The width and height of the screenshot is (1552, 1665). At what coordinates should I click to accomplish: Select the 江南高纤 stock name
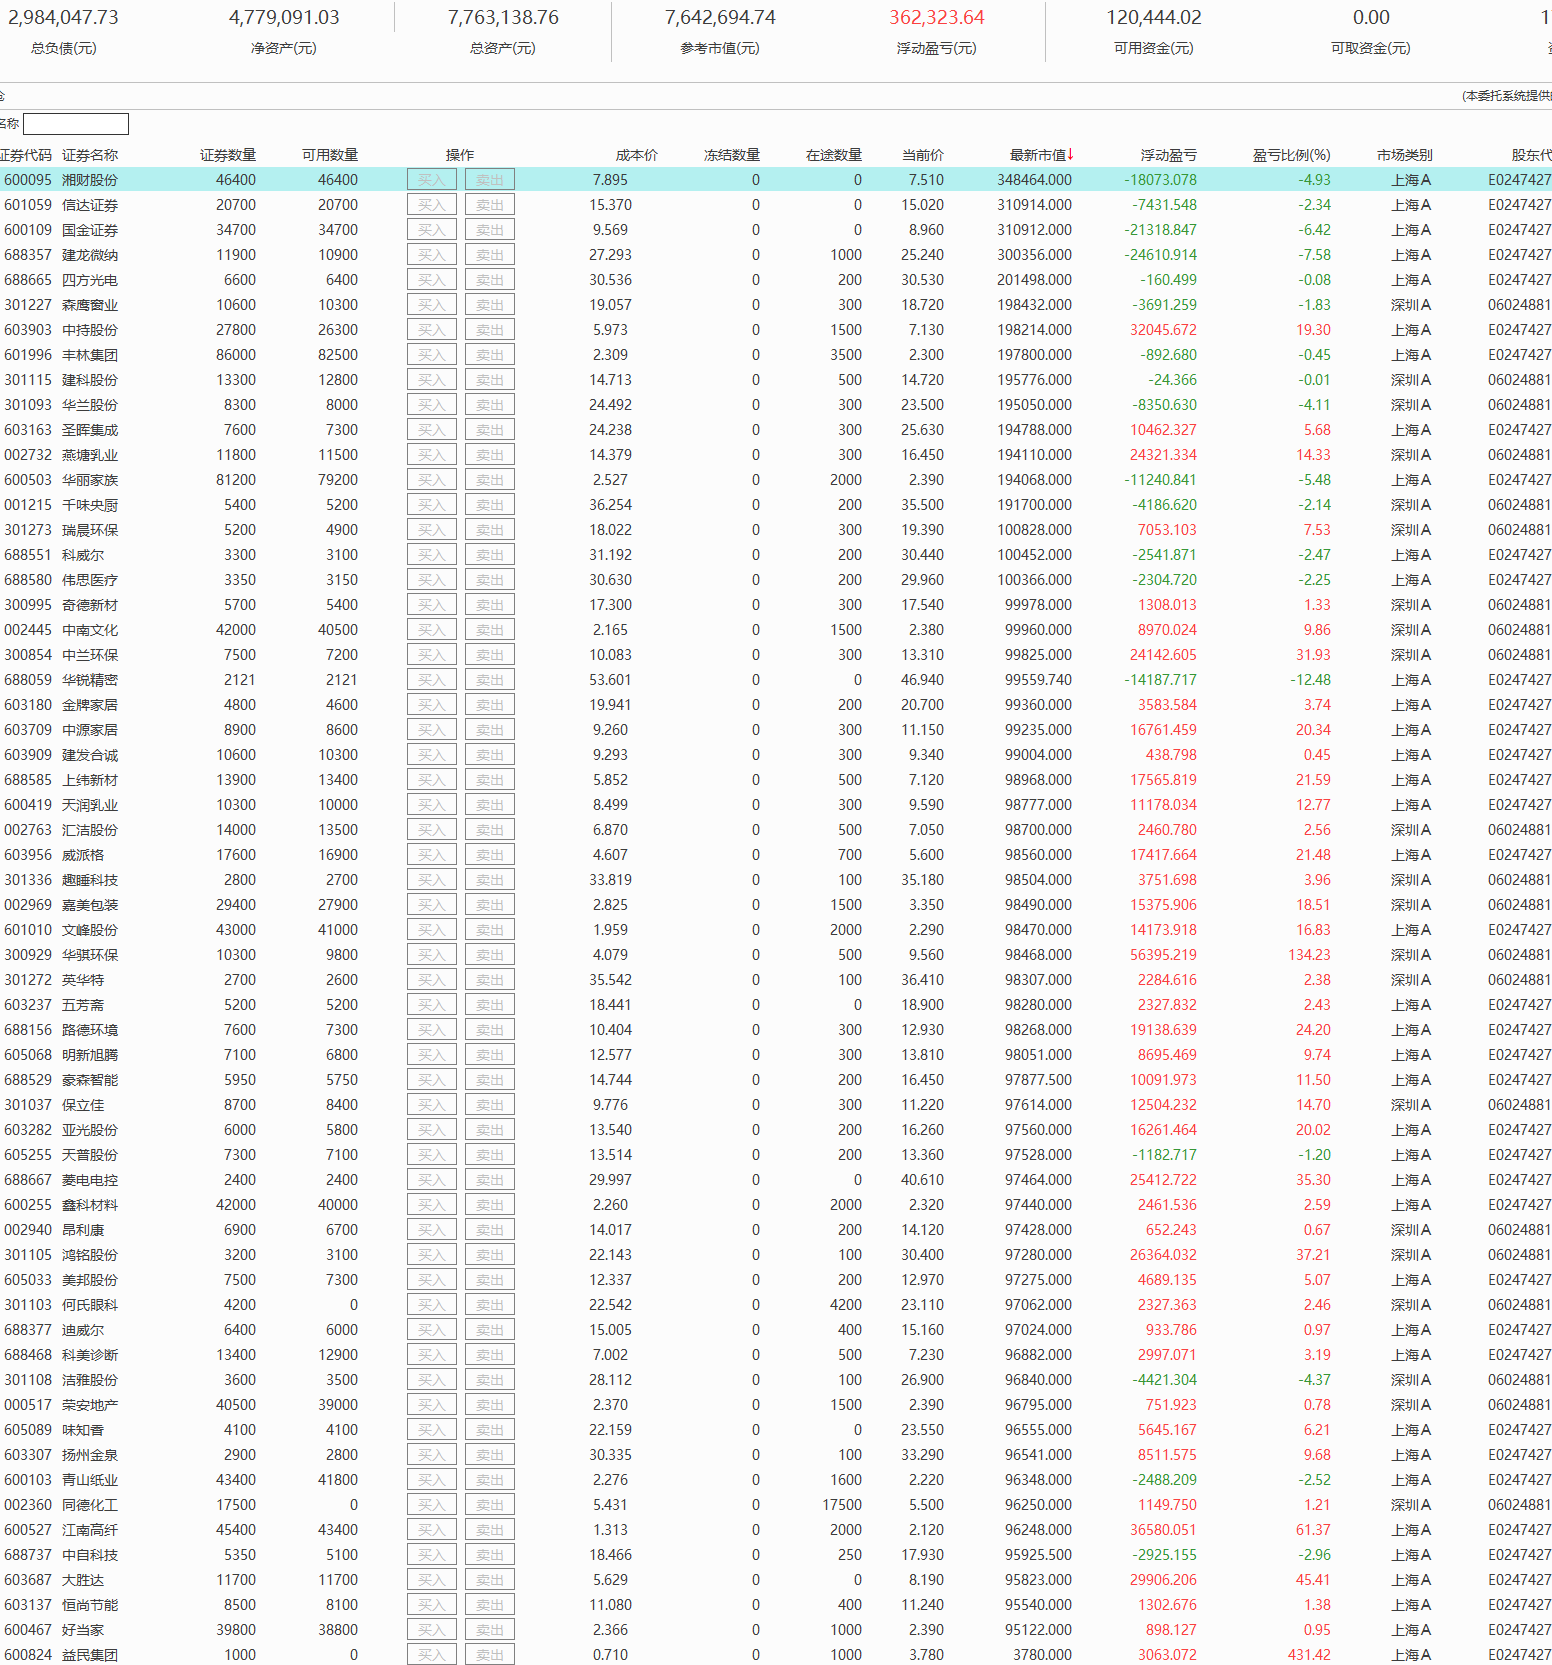[90, 1530]
